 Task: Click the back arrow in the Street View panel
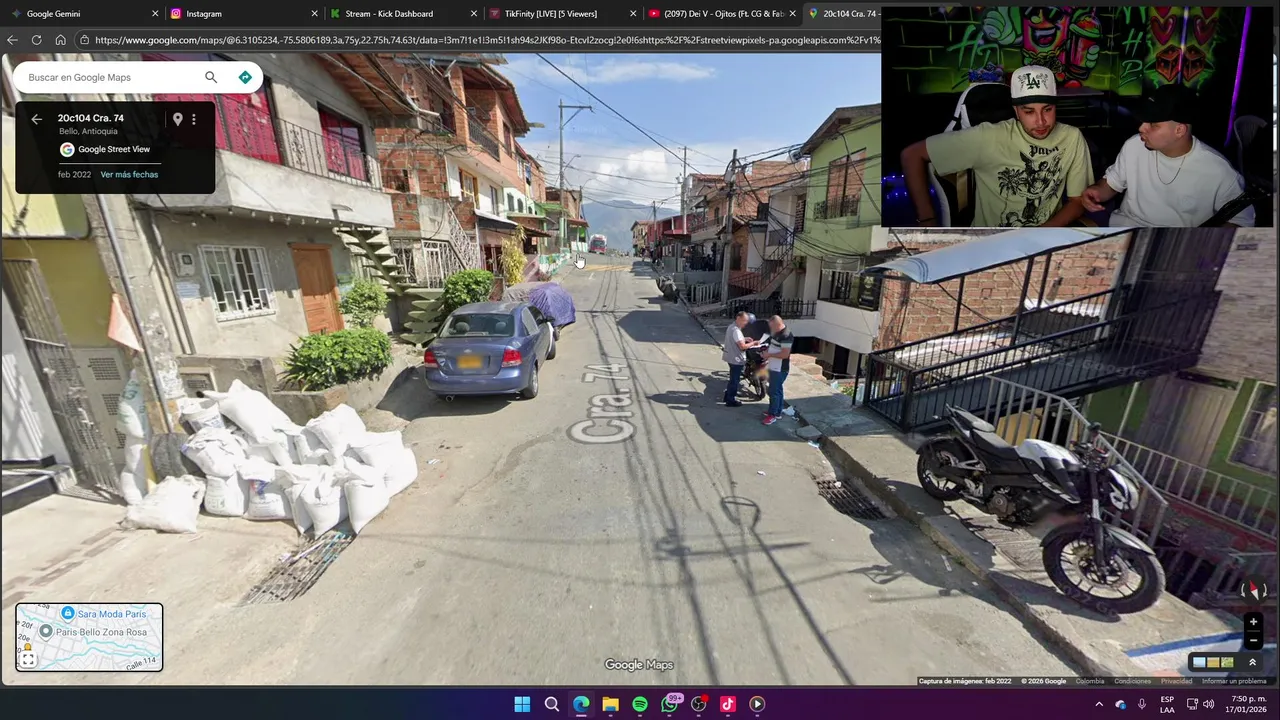click(x=36, y=119)
